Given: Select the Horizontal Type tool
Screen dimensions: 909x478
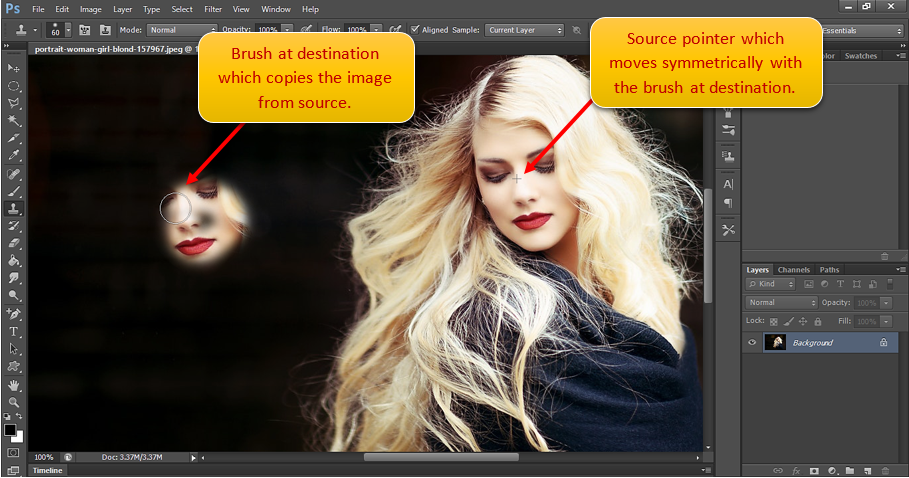Looking at the screenshot, I should [13, 331].
